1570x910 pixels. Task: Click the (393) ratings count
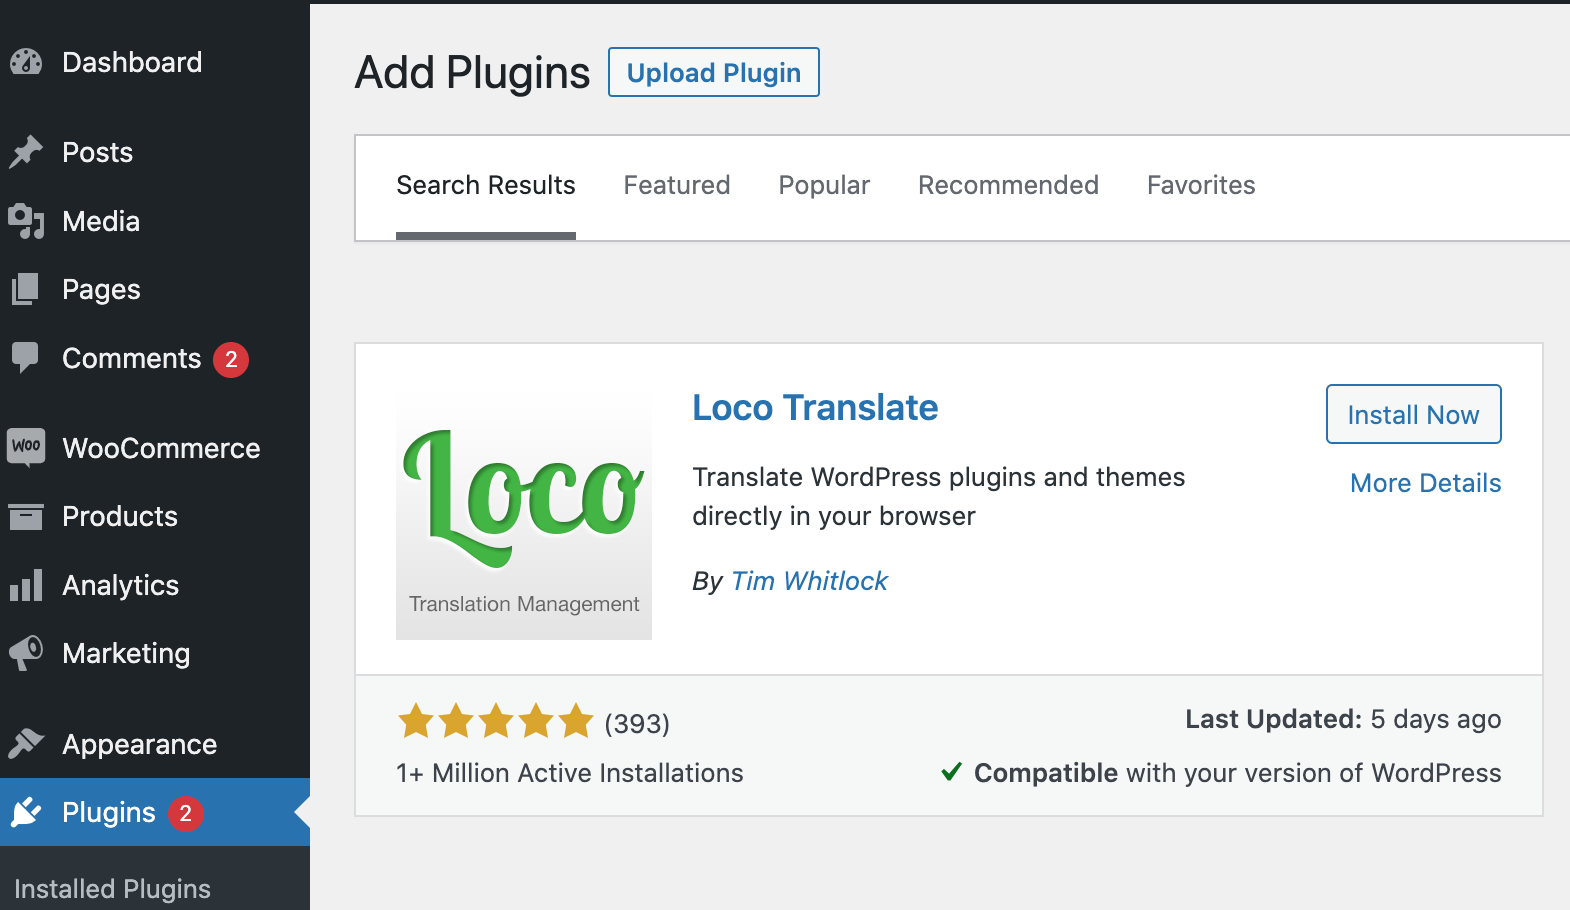click(637, 723)
